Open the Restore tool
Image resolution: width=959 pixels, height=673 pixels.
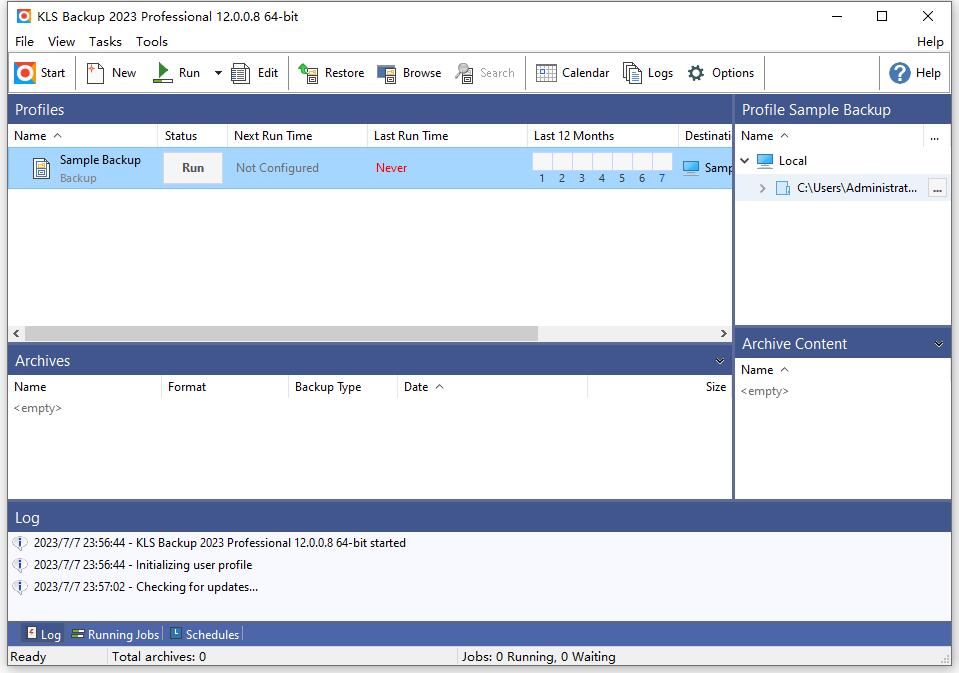(x=331, y=72)
